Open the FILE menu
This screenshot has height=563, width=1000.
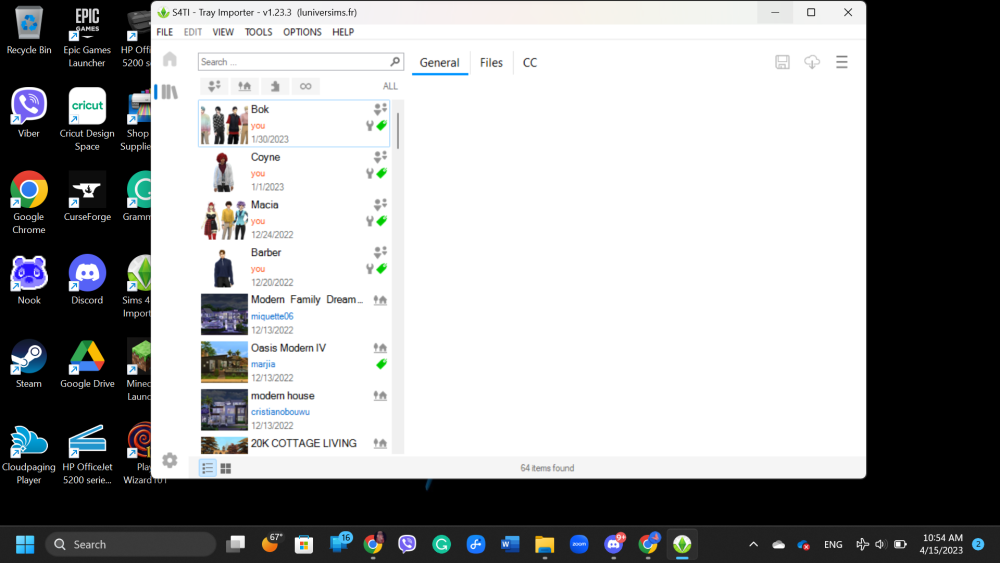click(165, 32)
